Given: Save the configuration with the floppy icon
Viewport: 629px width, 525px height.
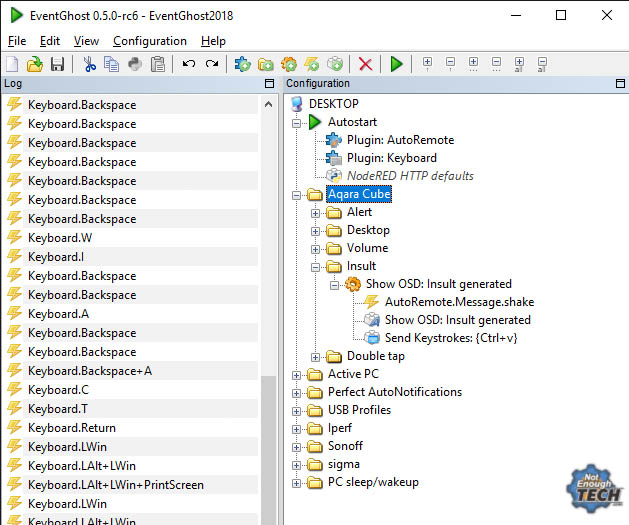Looking at the screenshot, I should (x=57, y=64).
